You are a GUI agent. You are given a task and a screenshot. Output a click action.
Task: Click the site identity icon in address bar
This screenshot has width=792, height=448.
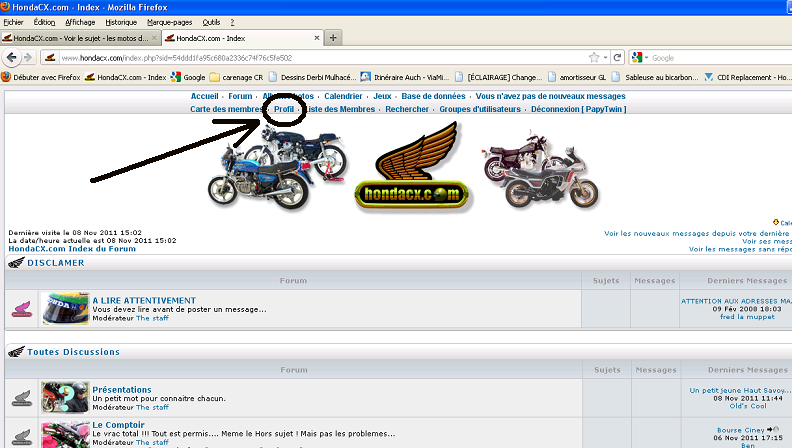50,58
